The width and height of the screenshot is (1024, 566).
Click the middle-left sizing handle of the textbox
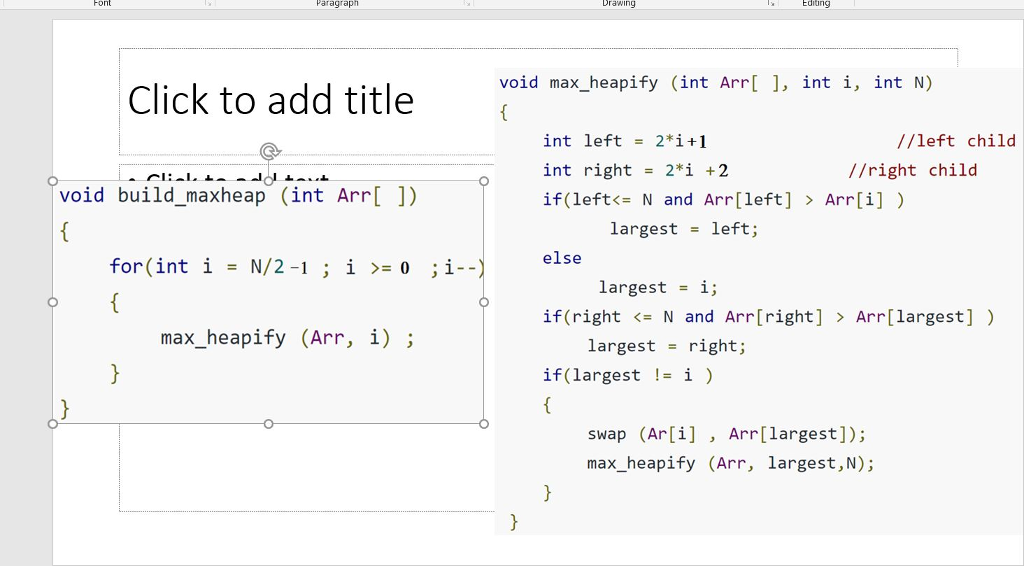point(53,302)
